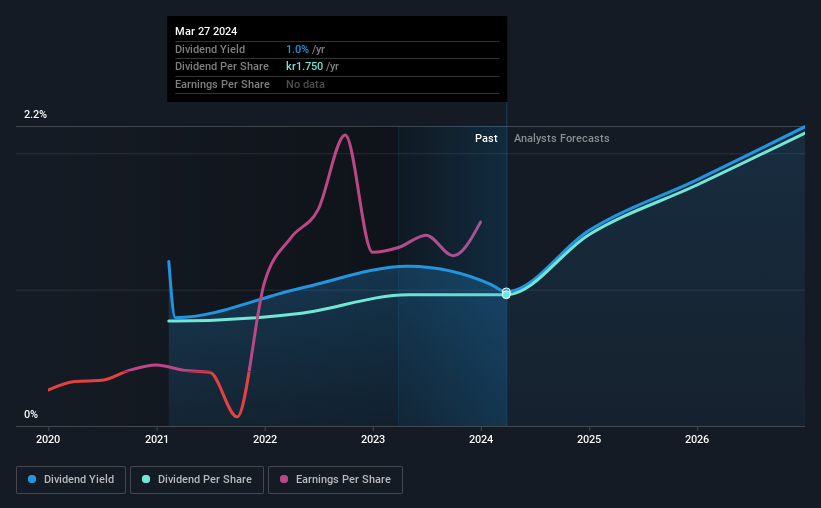Select the 2024 label on the x-axis

(x=481, y=439)
